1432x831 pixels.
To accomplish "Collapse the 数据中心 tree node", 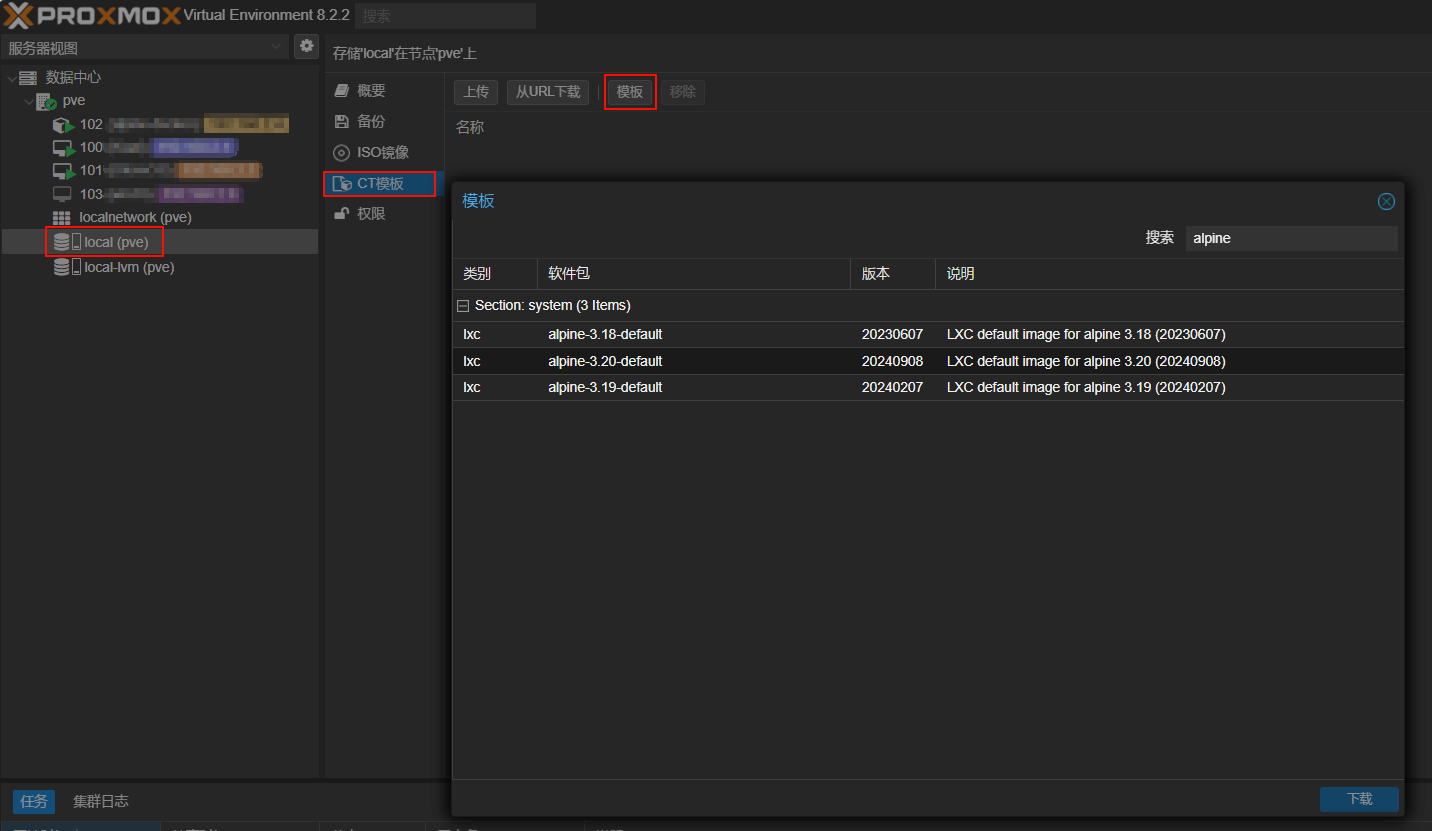I will click(x=11, y=78).
